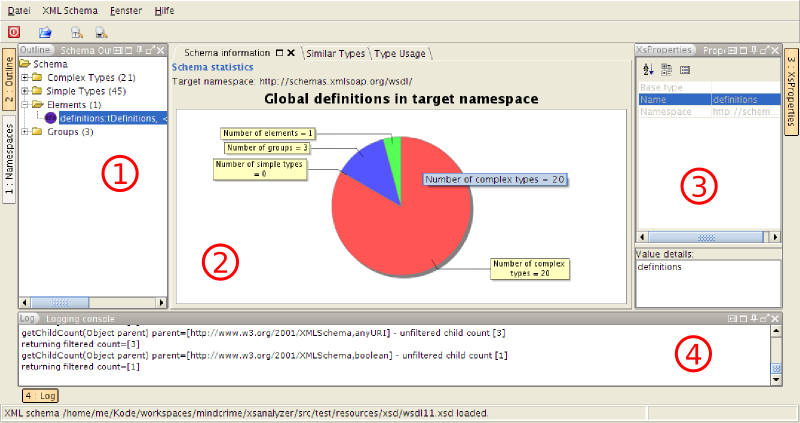Click the red exit icon in toolbar

14,32
